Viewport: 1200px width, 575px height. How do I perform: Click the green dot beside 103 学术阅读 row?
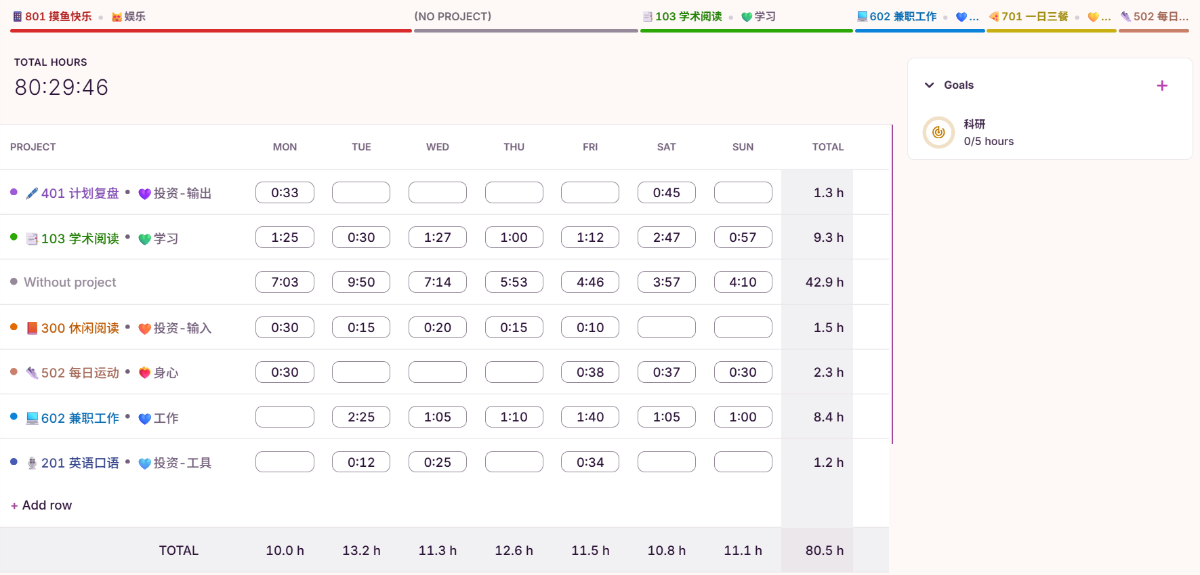tap(13, 237)
